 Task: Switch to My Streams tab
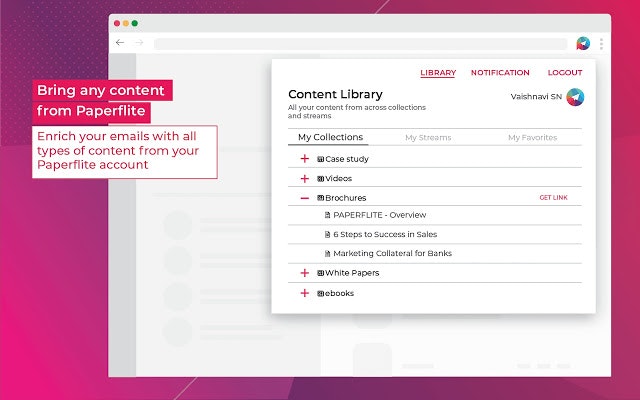click(x=428, y=138)
